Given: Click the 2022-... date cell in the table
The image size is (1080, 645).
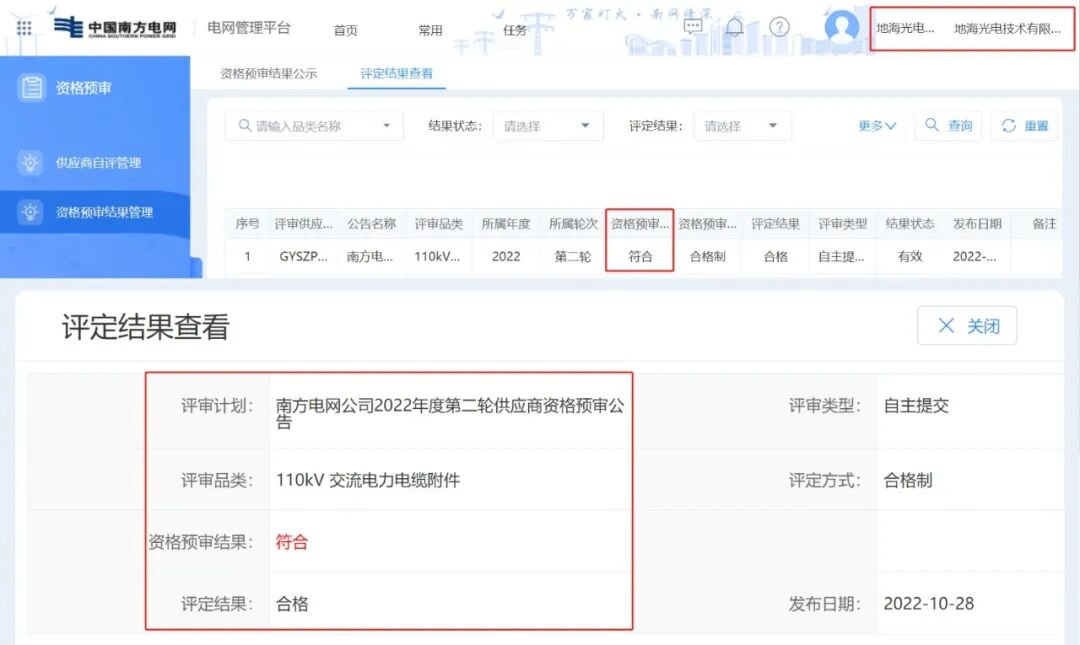Looking at the screenshot, I should coord(974,256).
